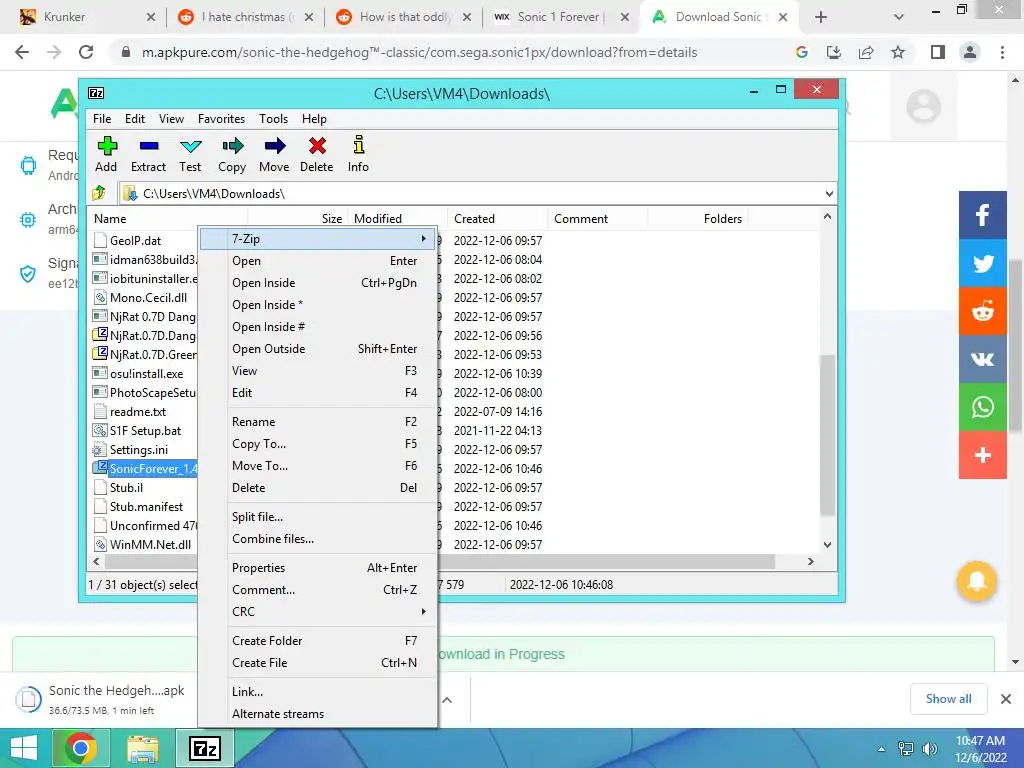Click the volume icon in system tray
The width and height of the screenshot is (1024, 768).
(x=929, y=749)
